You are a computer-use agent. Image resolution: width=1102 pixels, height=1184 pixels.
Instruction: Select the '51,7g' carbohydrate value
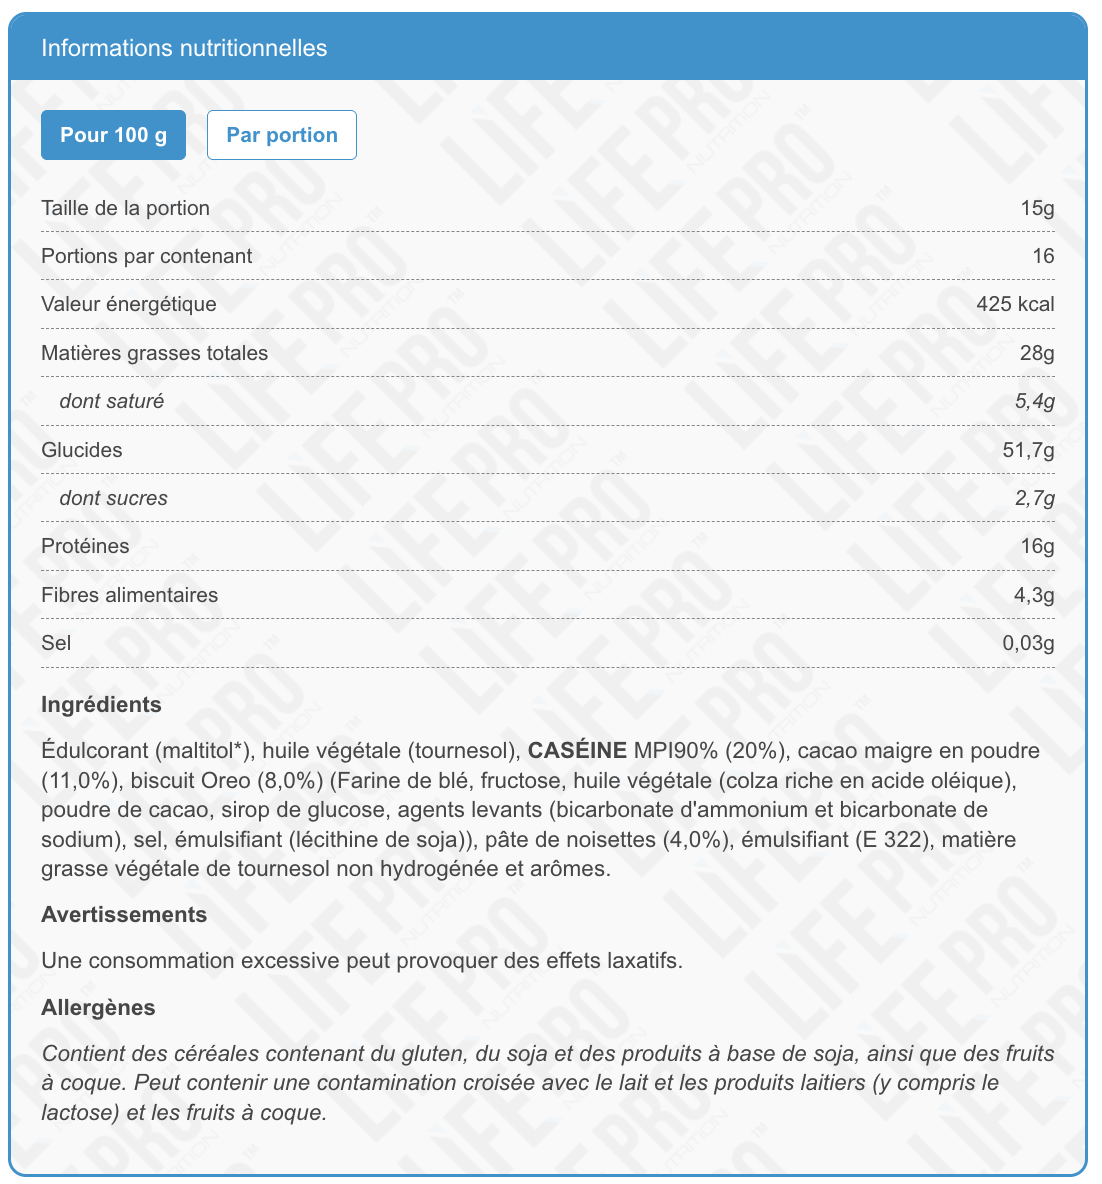pyautogui.click(x=1028, y=450)
